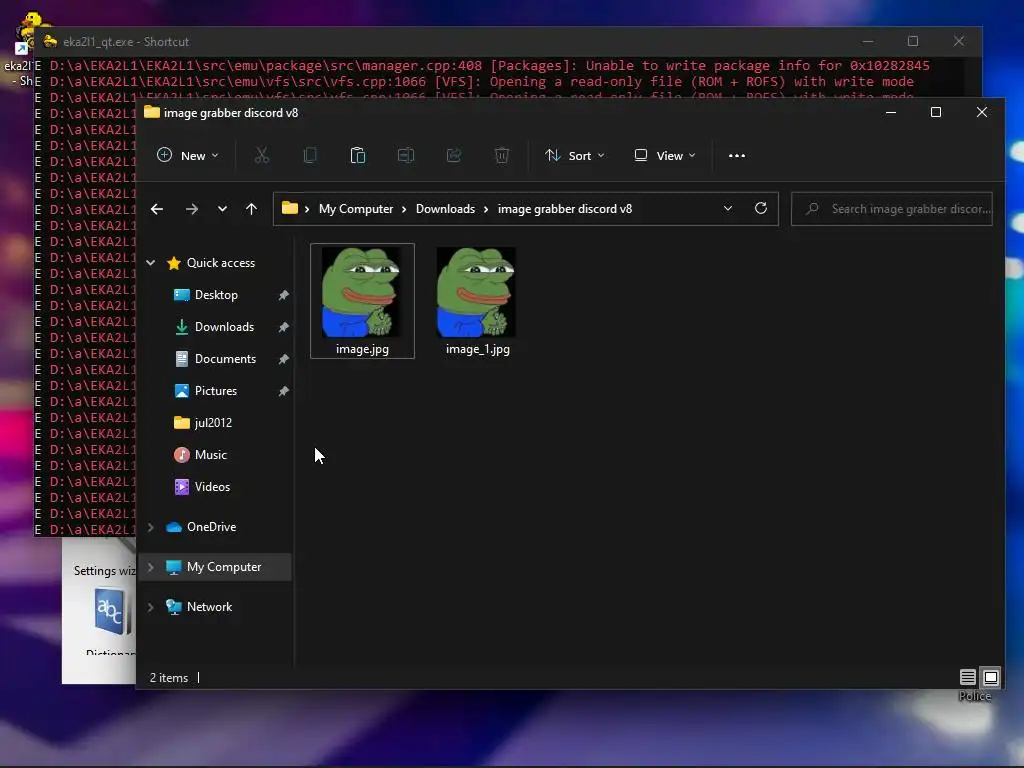
Task: Click the search box in Explorer
Action: coord(891,209)
